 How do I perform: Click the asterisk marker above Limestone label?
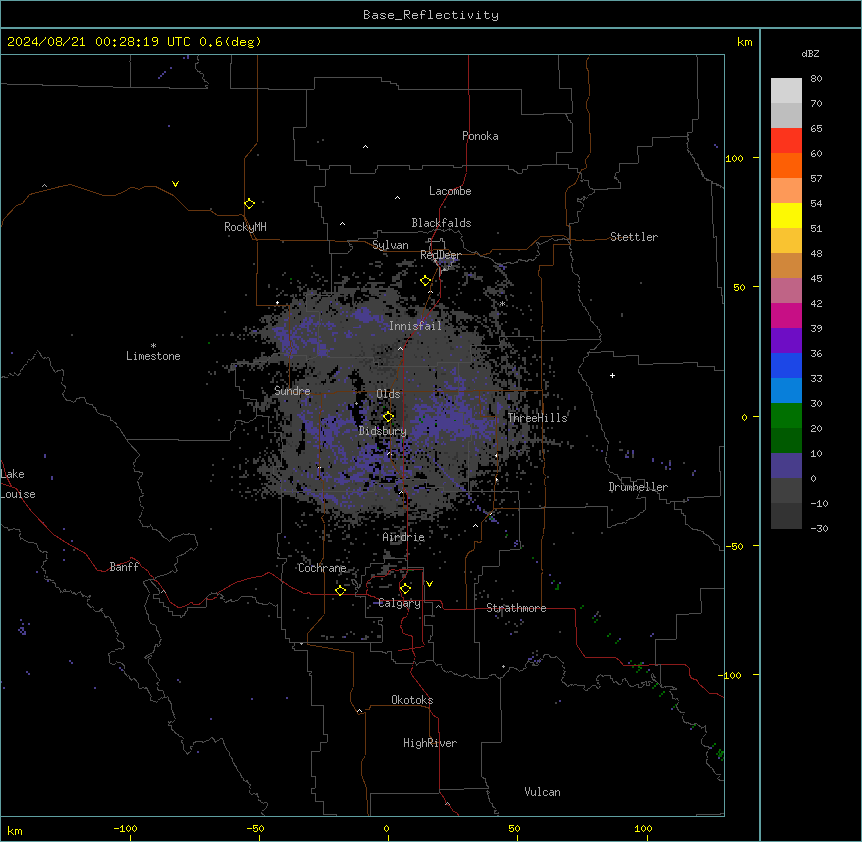[153, 346]
